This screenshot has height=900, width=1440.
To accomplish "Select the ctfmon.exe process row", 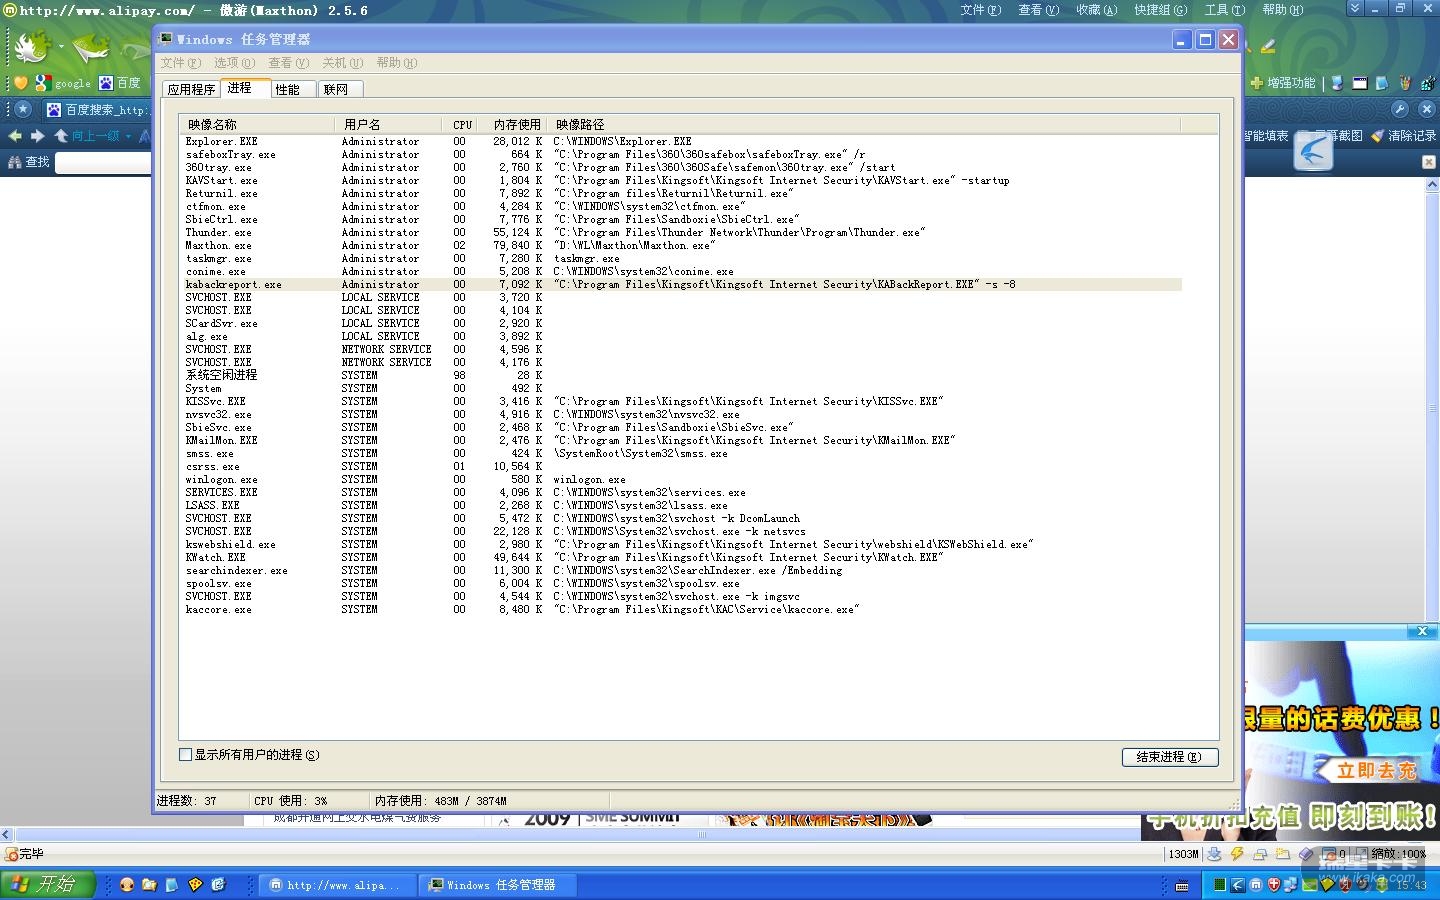I will [x=681, y=207].
